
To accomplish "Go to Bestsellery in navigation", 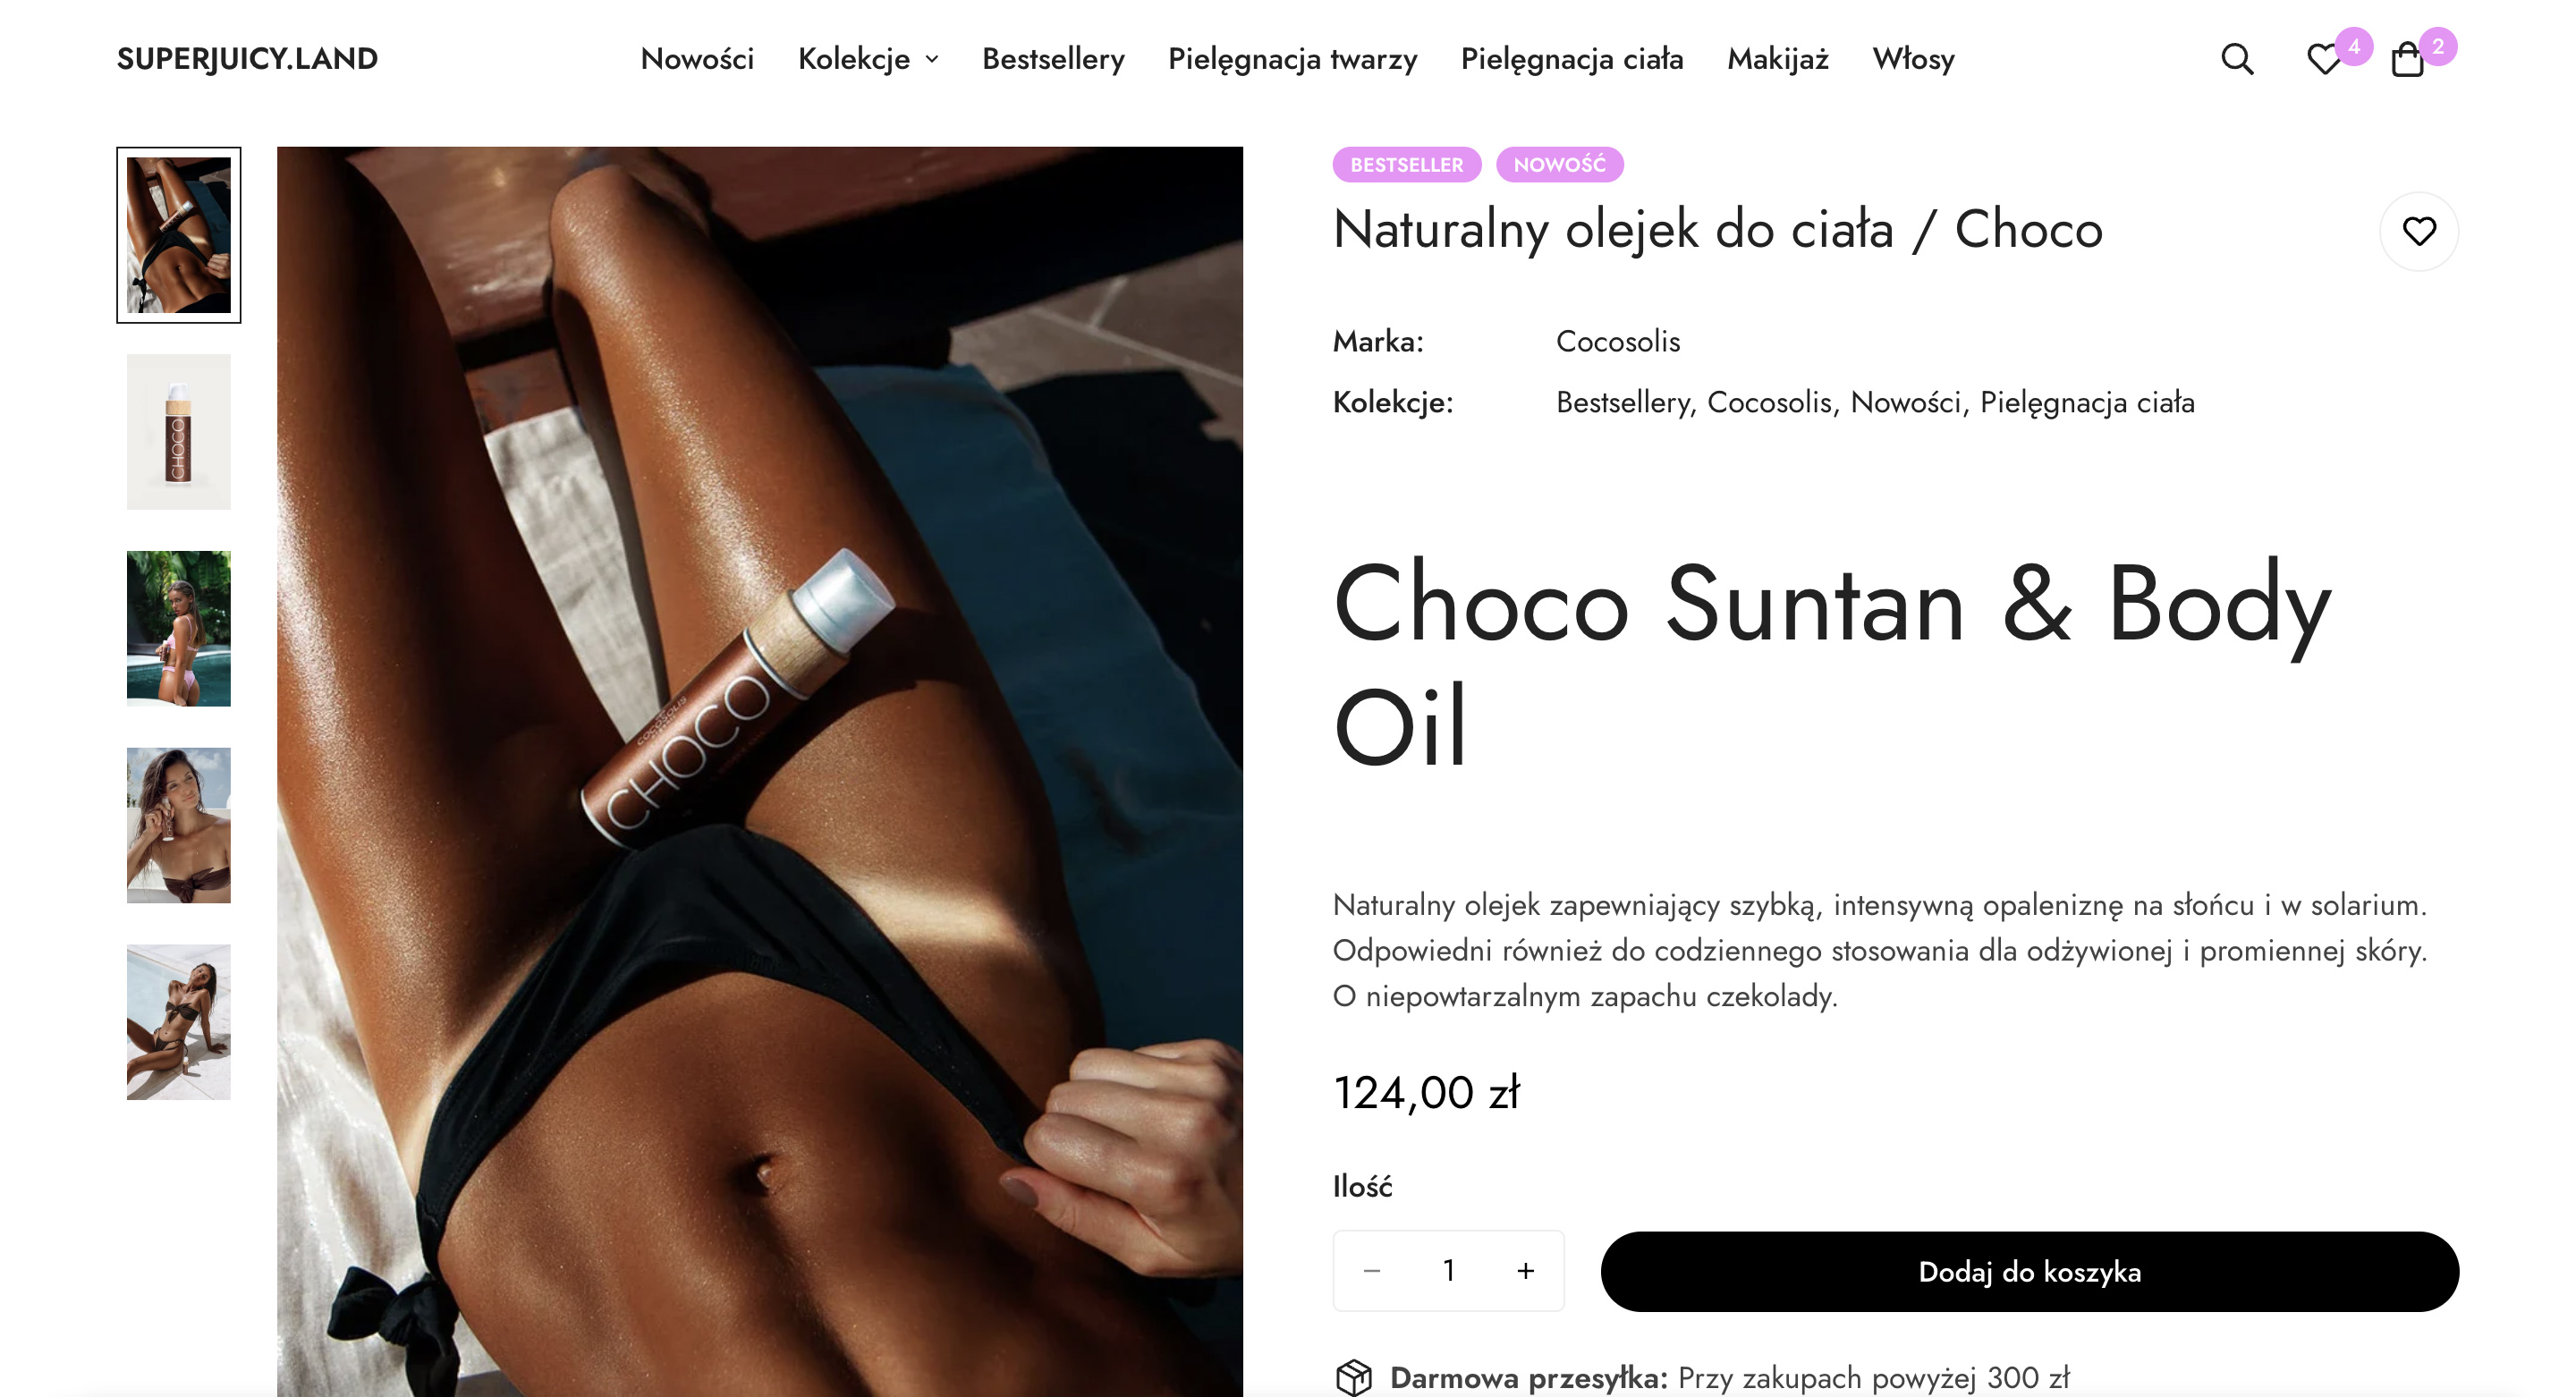I will pyautogui.click(x=1053, y=59).
